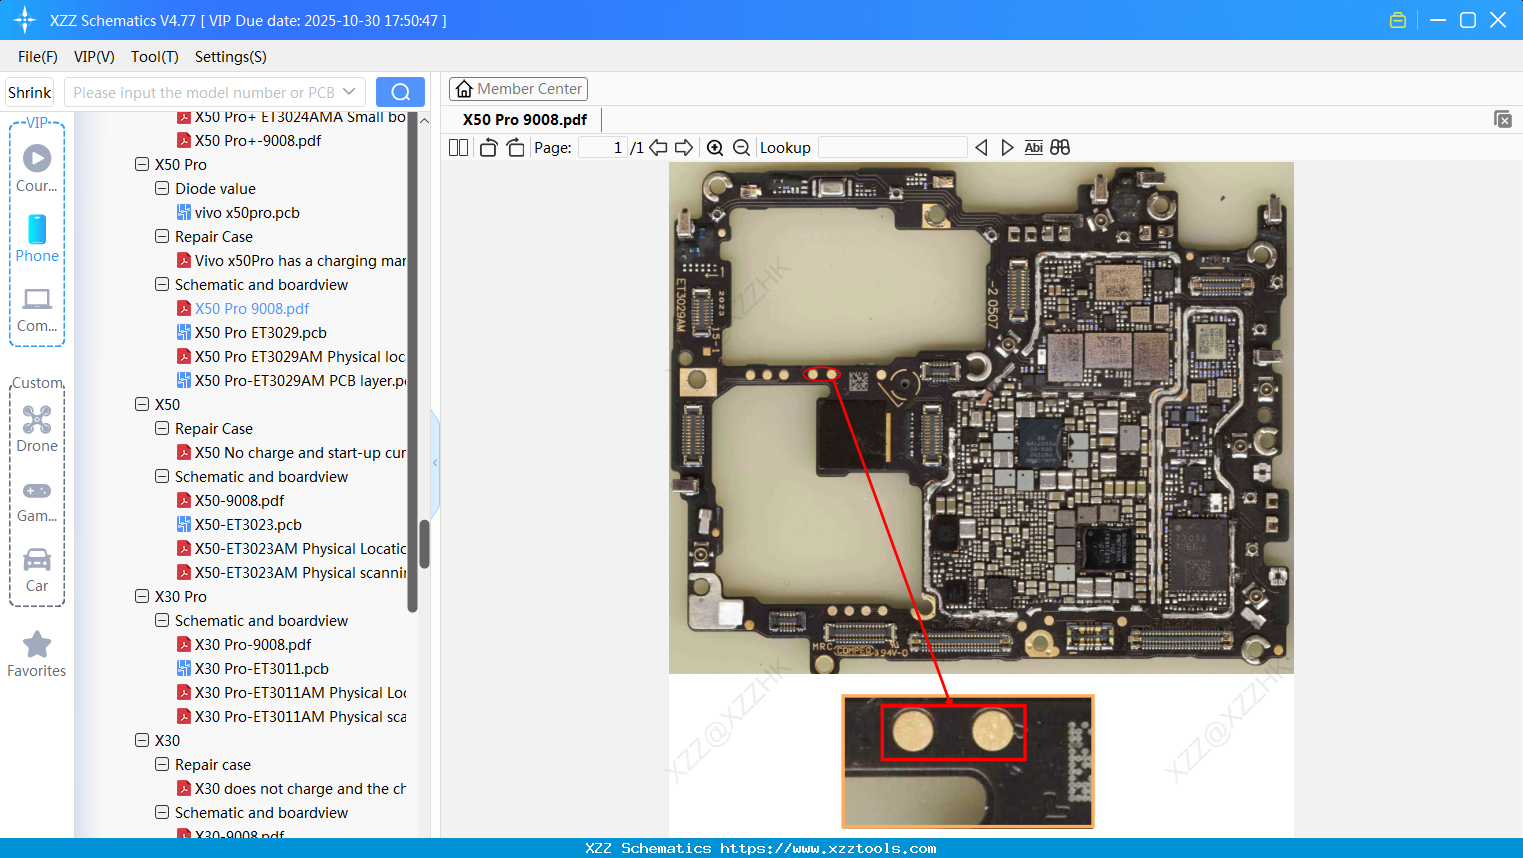Open the model number dropdown arrow
This screenshot has width=1523, height=858.
(x=349, y=92)
